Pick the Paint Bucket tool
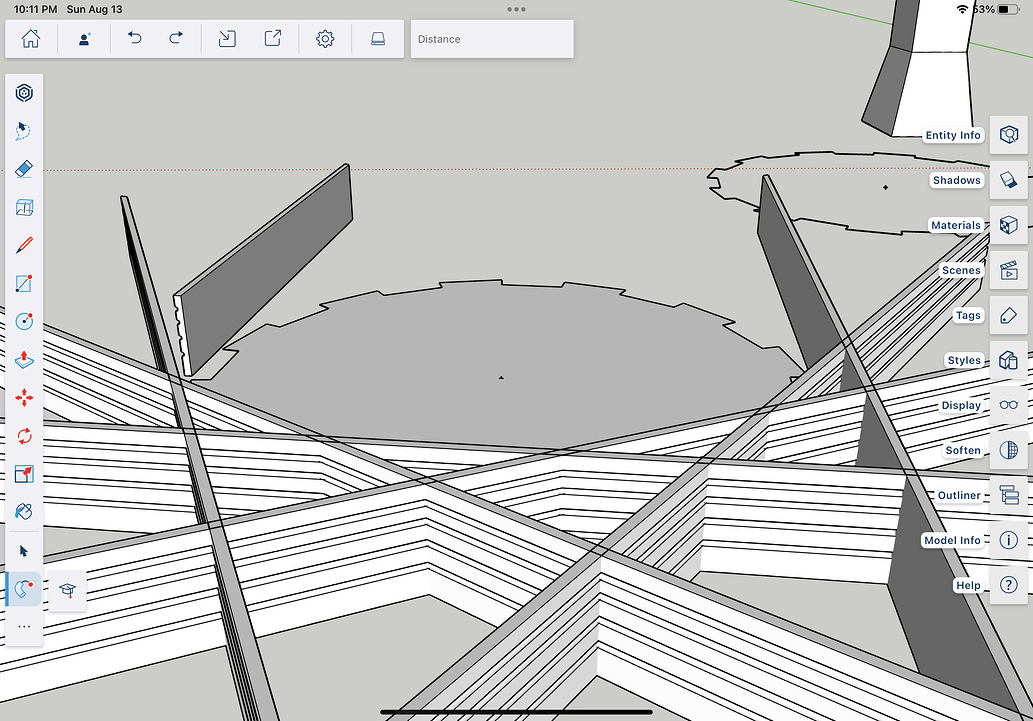Viewport: 1033px width, 721px height. (x=23, y=511)
